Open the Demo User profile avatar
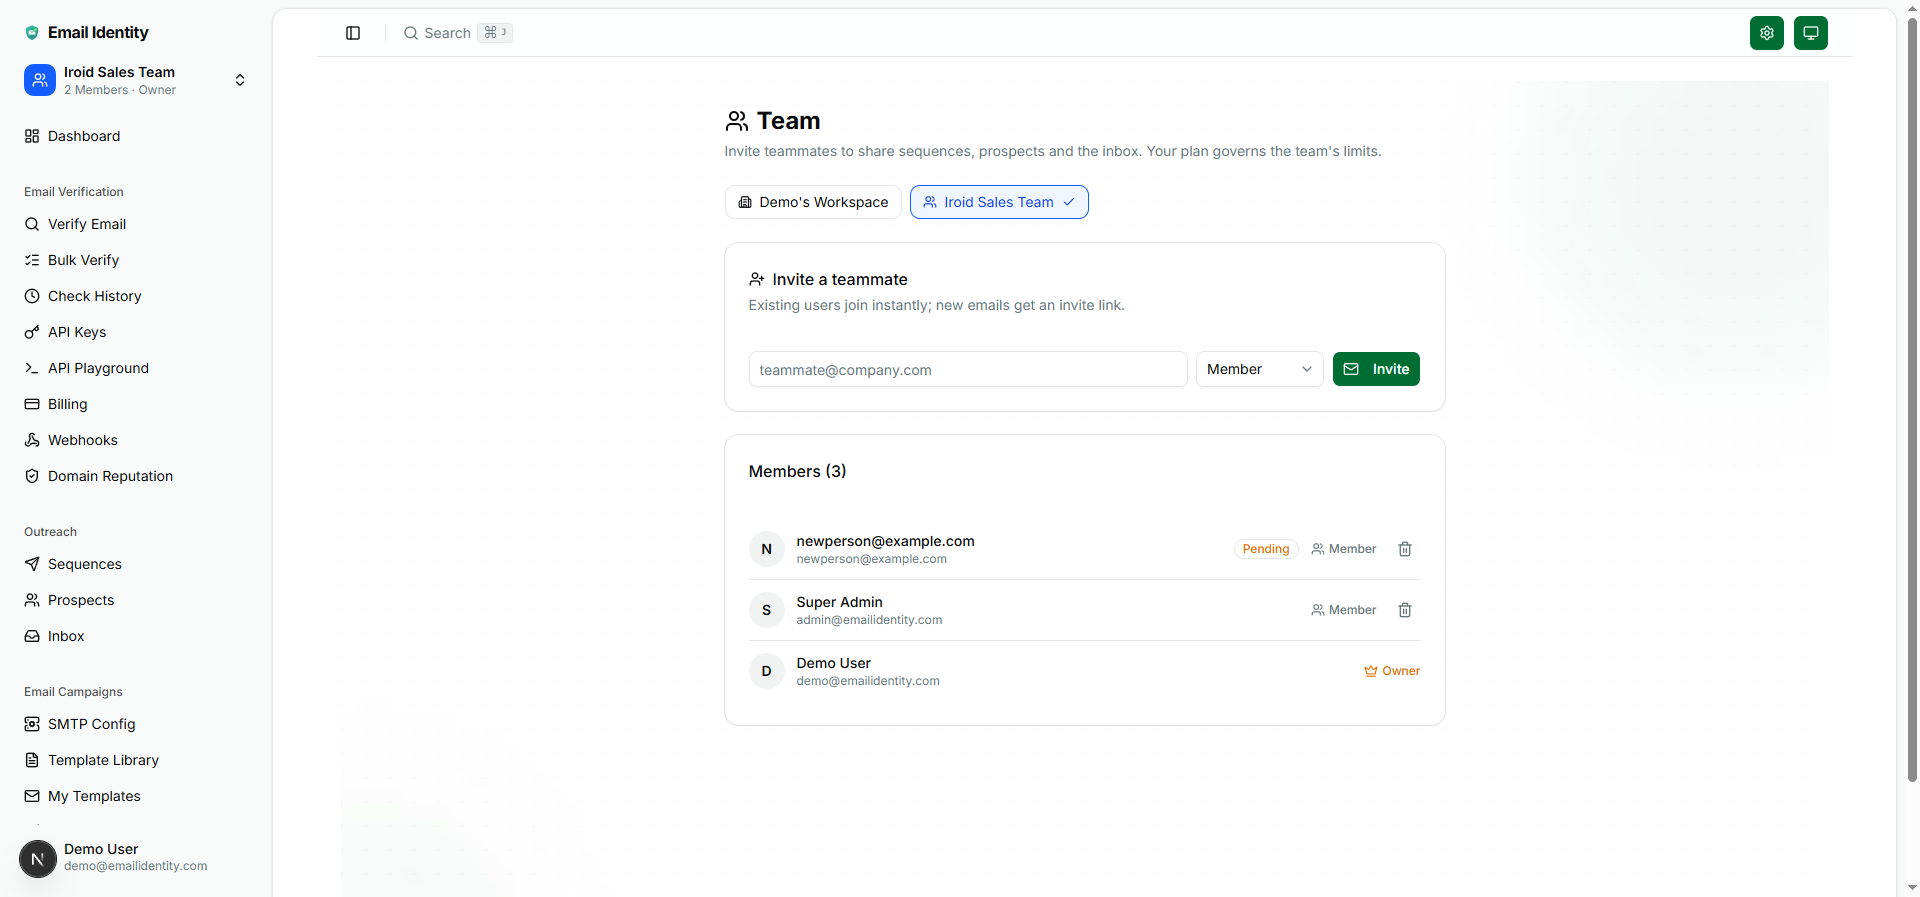1920x897 pixels. click(38, 858)
